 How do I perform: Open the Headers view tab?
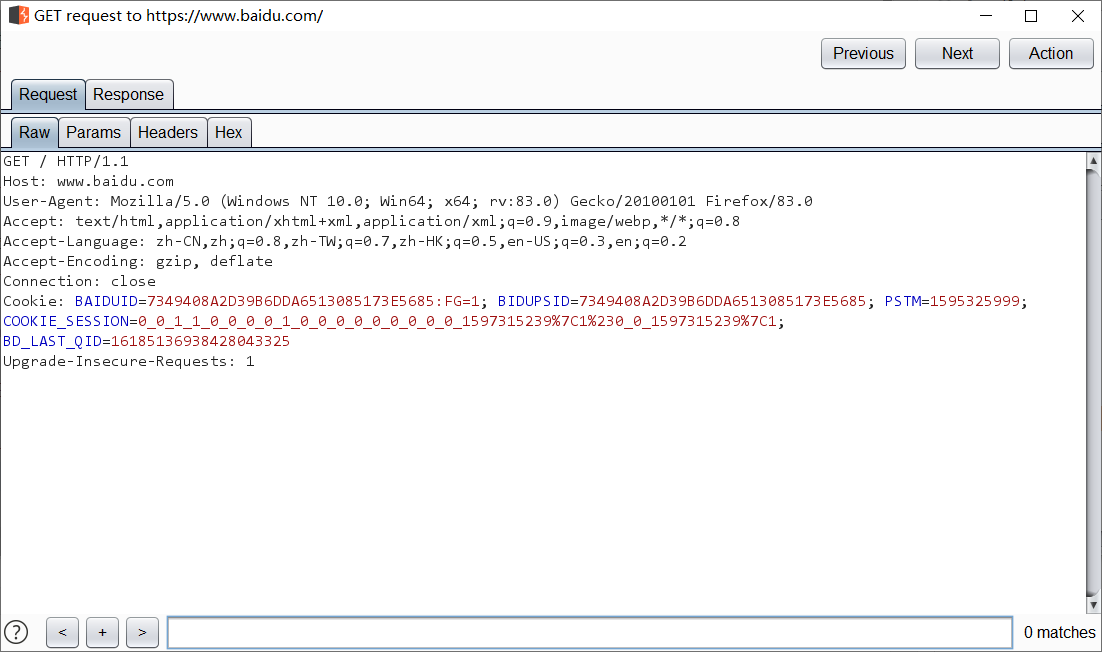[168, 132]
